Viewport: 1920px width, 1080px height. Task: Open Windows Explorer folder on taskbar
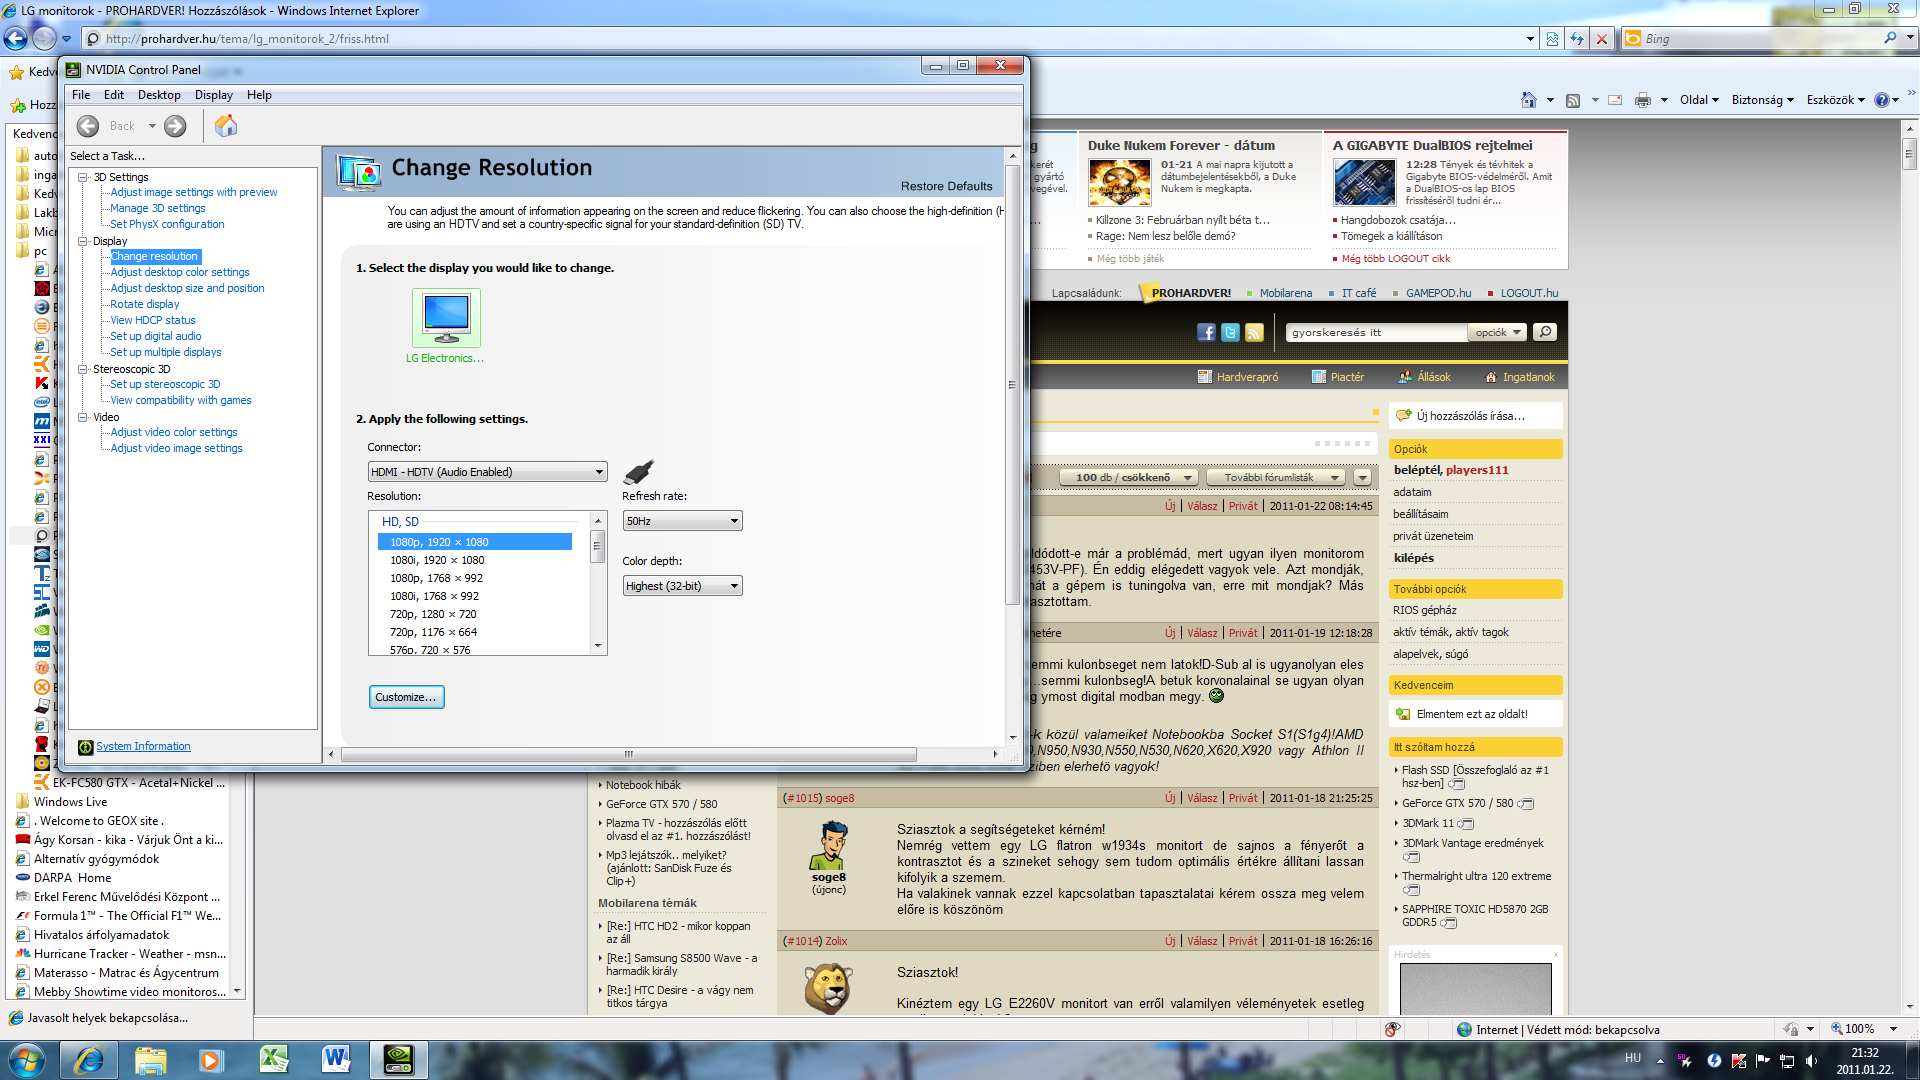pyautogui.click(x=150, y=1060)
